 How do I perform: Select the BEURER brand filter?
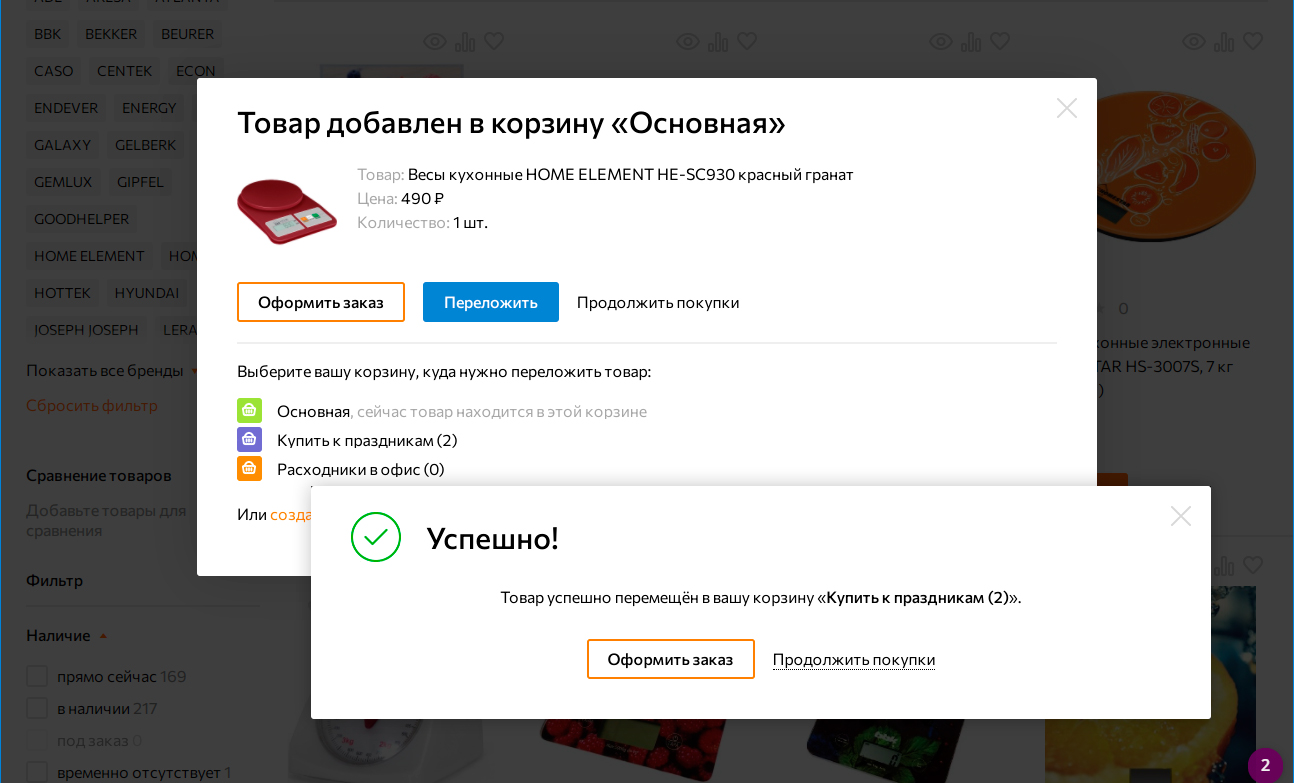[188, 34]
